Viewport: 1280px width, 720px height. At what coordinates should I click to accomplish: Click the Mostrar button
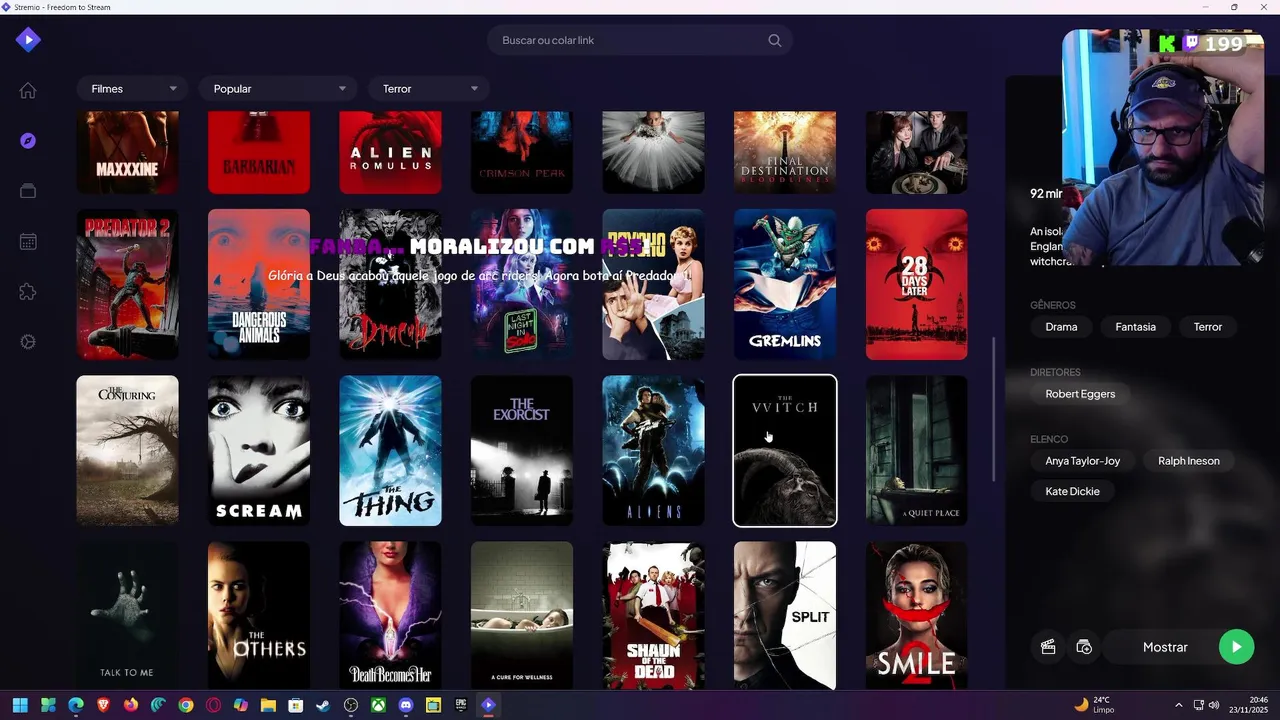tap(1165, 647)
